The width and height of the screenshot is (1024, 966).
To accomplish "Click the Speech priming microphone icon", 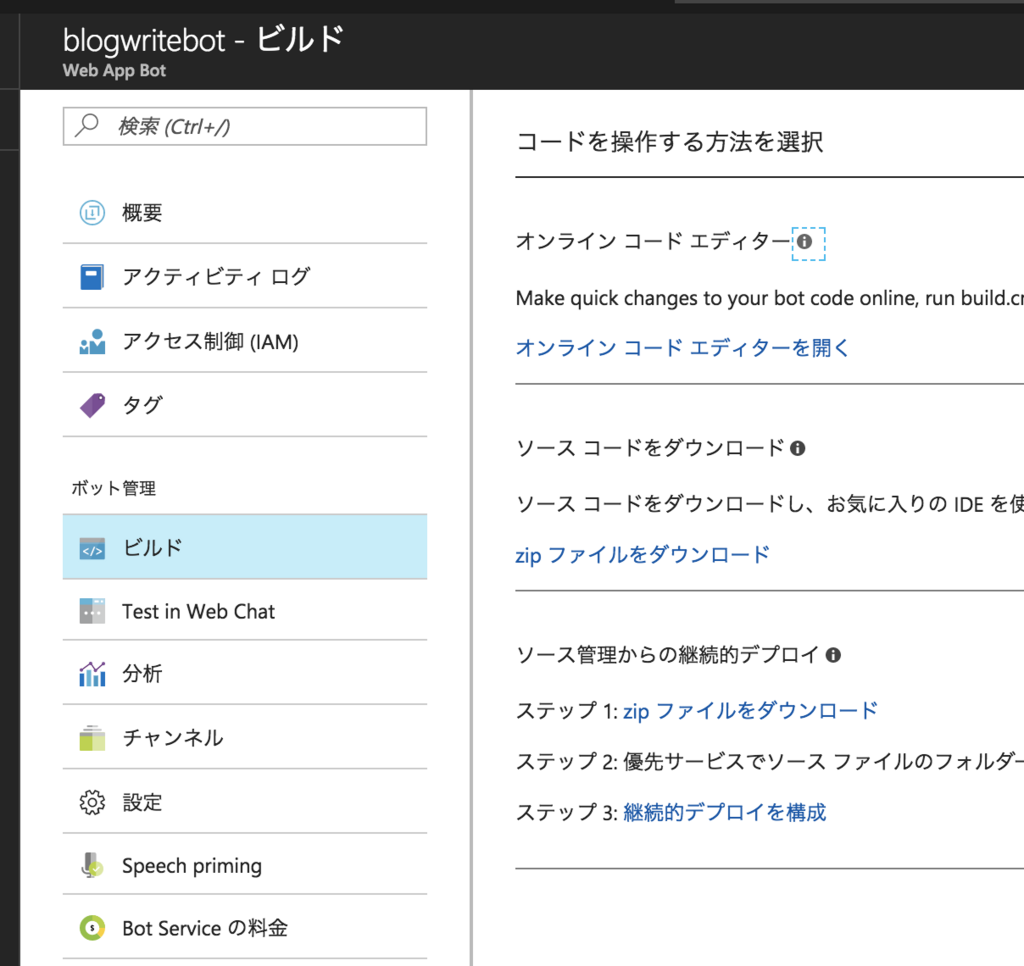I will click(x=92, y=865).
